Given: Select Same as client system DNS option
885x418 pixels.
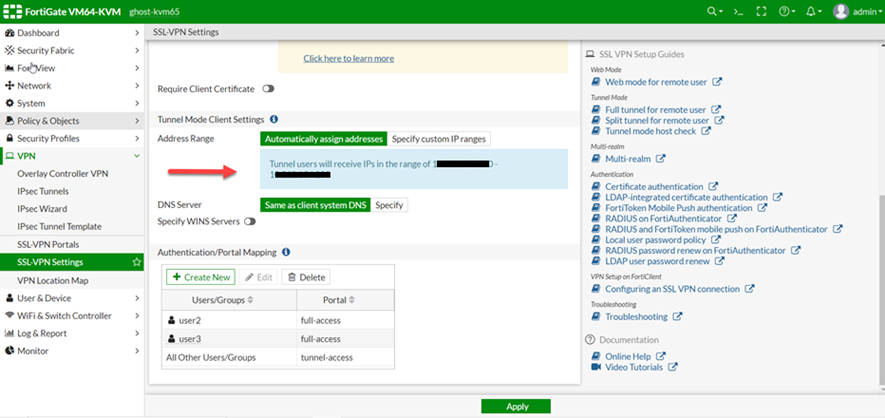Looking at the screenshot, I should tap(315, 205).
